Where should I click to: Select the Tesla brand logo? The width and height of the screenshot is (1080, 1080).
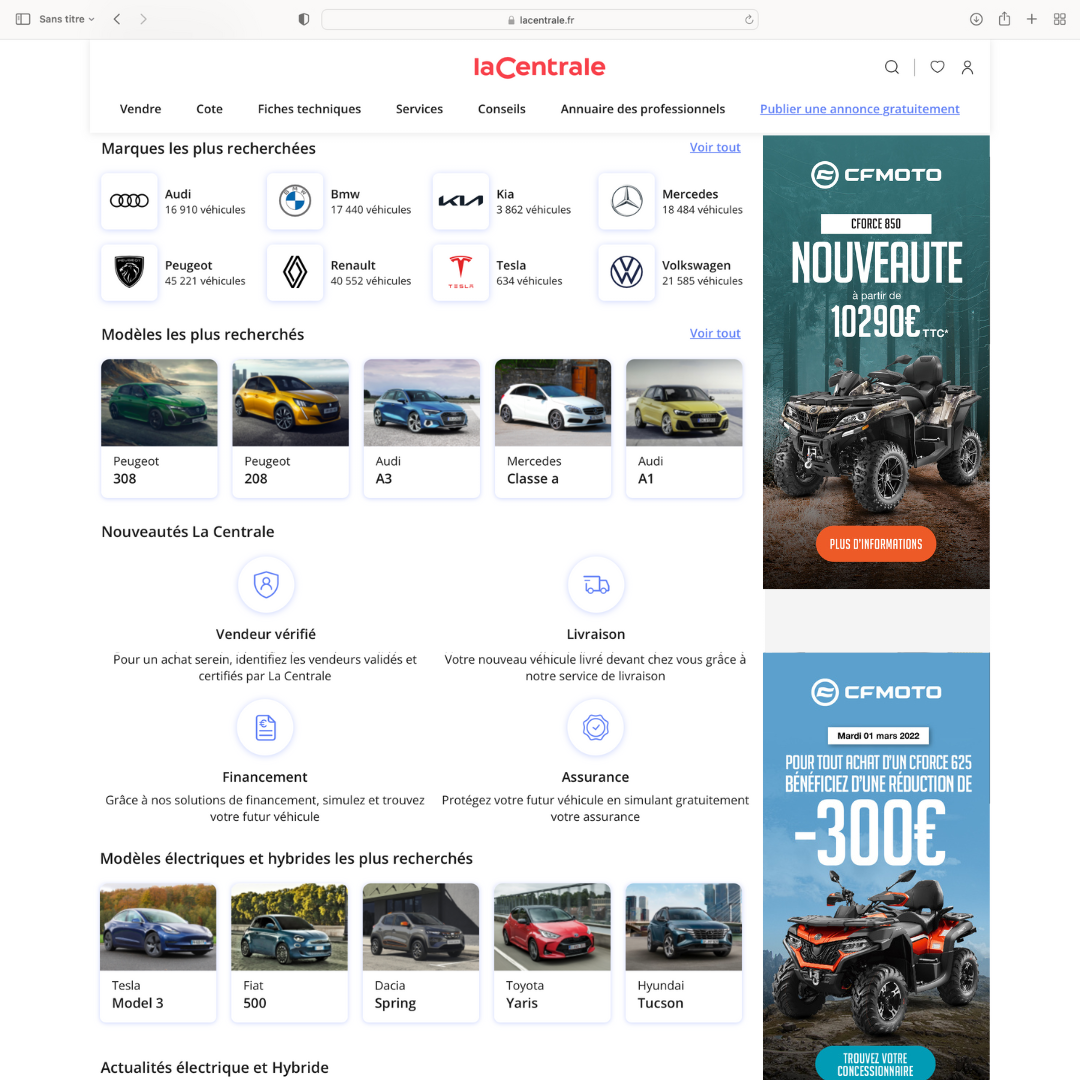(x=461, y=272)
